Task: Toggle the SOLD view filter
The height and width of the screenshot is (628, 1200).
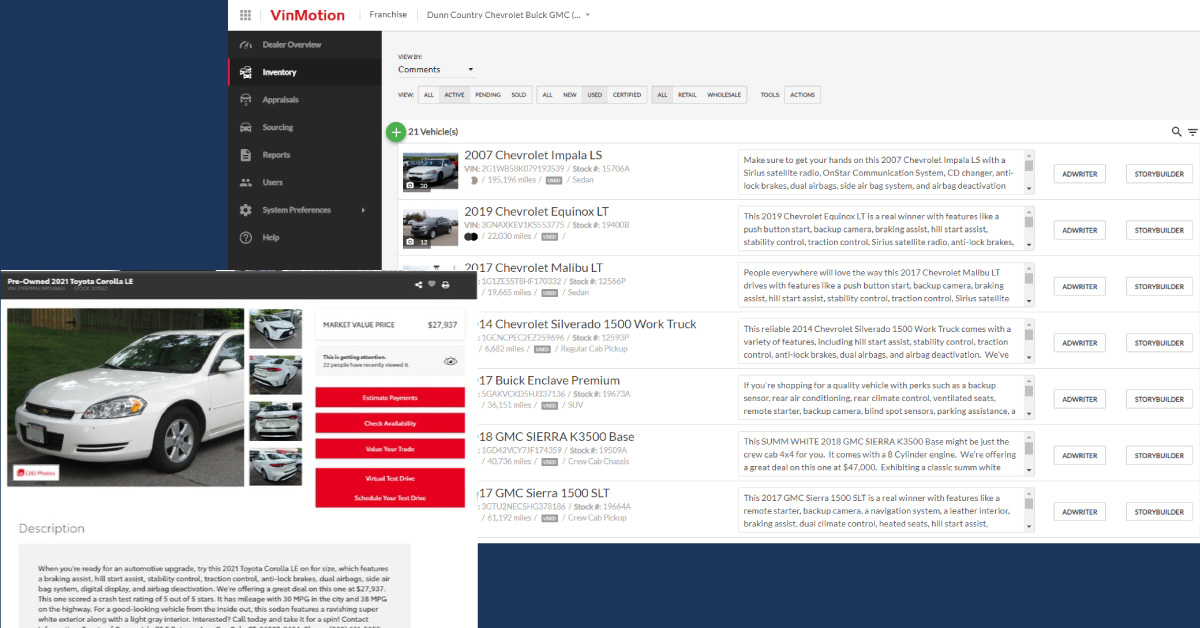Action: tap(518, 95)
